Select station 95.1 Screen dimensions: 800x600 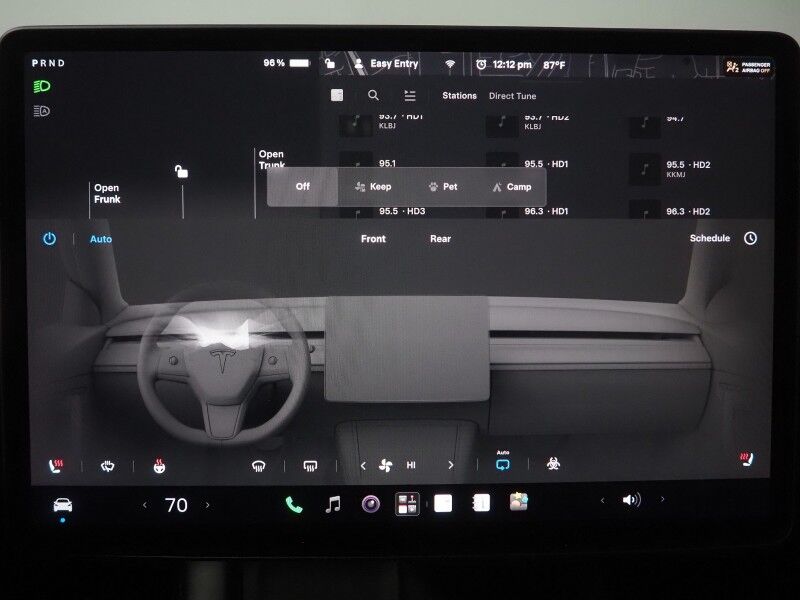tap(370, 163)
